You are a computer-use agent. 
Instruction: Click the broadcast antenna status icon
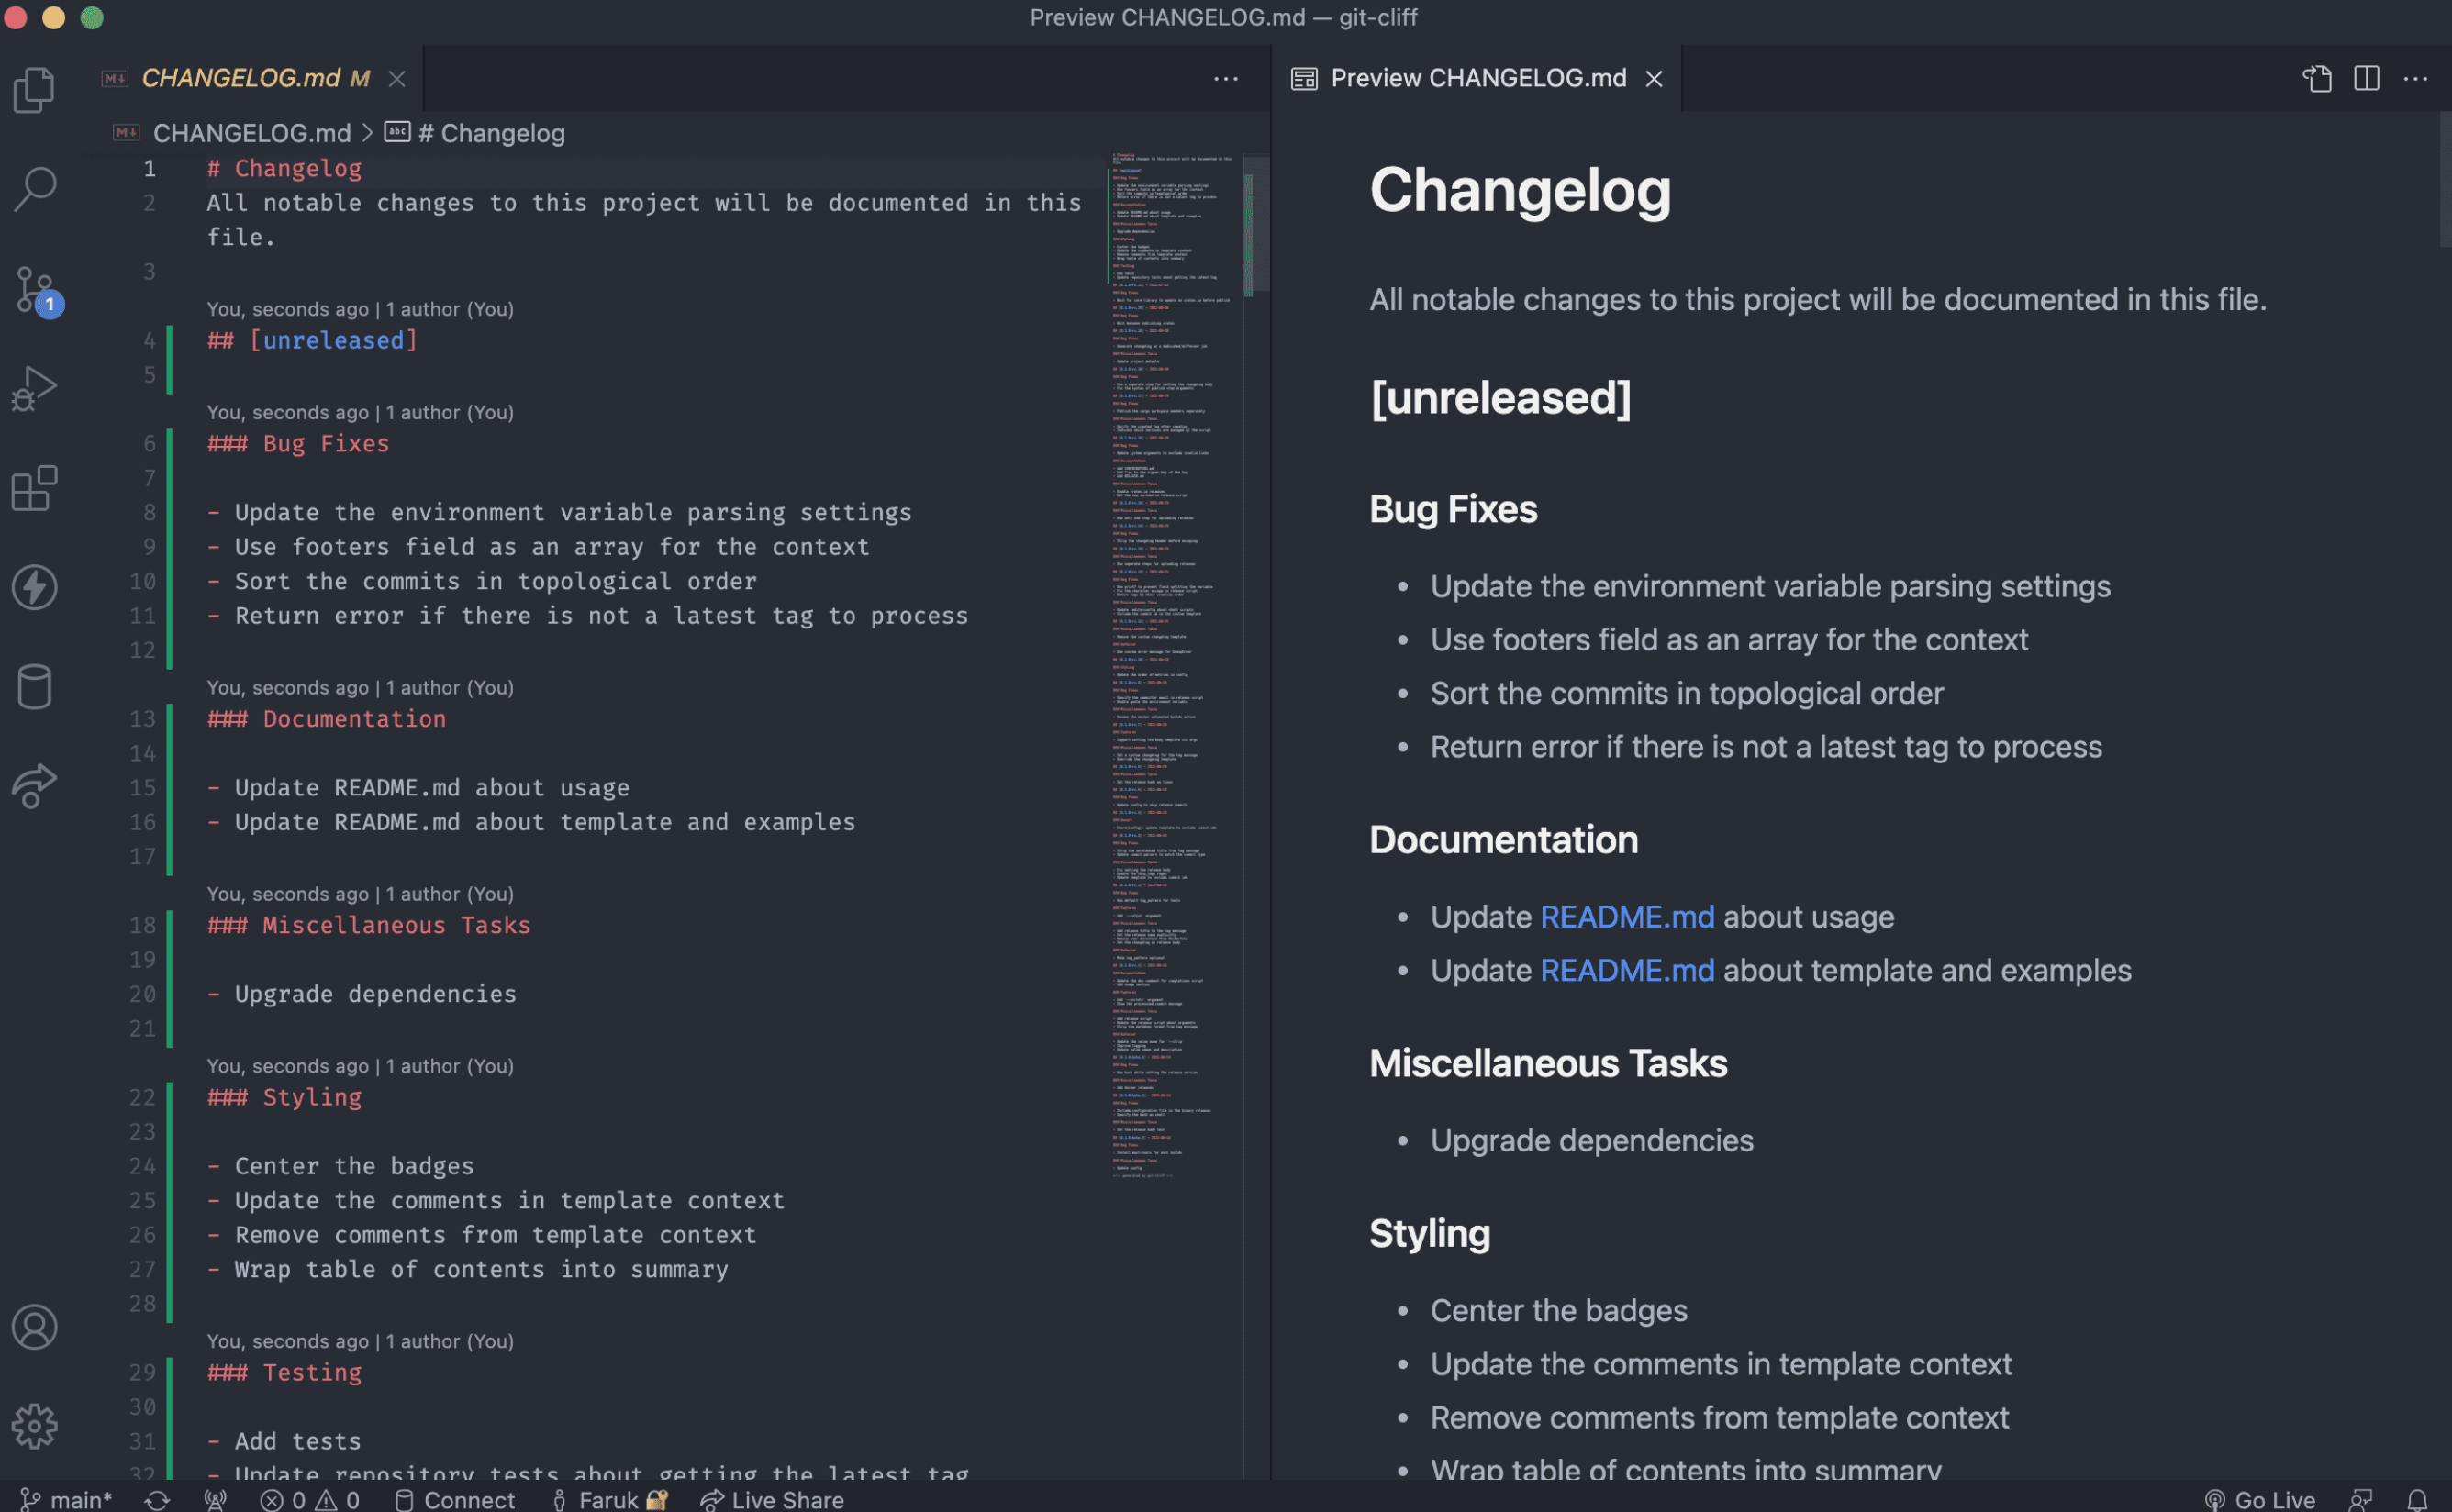pos(215,1499)
